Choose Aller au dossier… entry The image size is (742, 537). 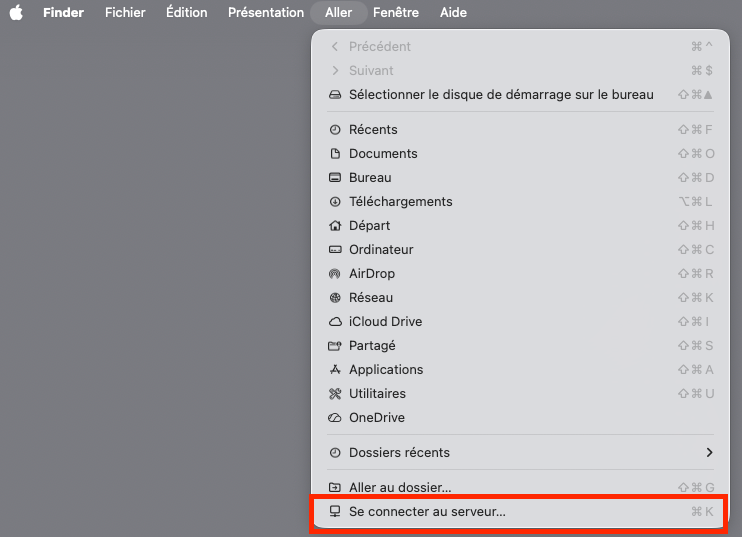400,487
